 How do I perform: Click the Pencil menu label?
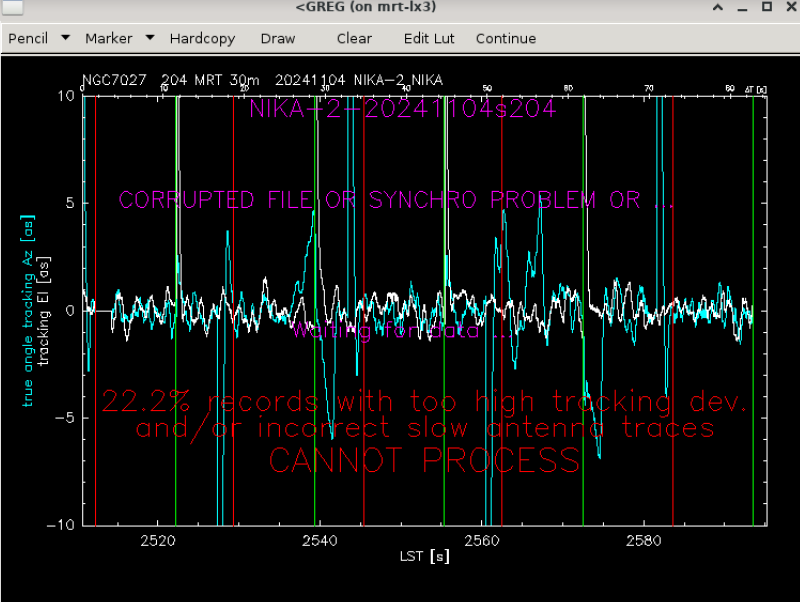[x=27, y=38]
